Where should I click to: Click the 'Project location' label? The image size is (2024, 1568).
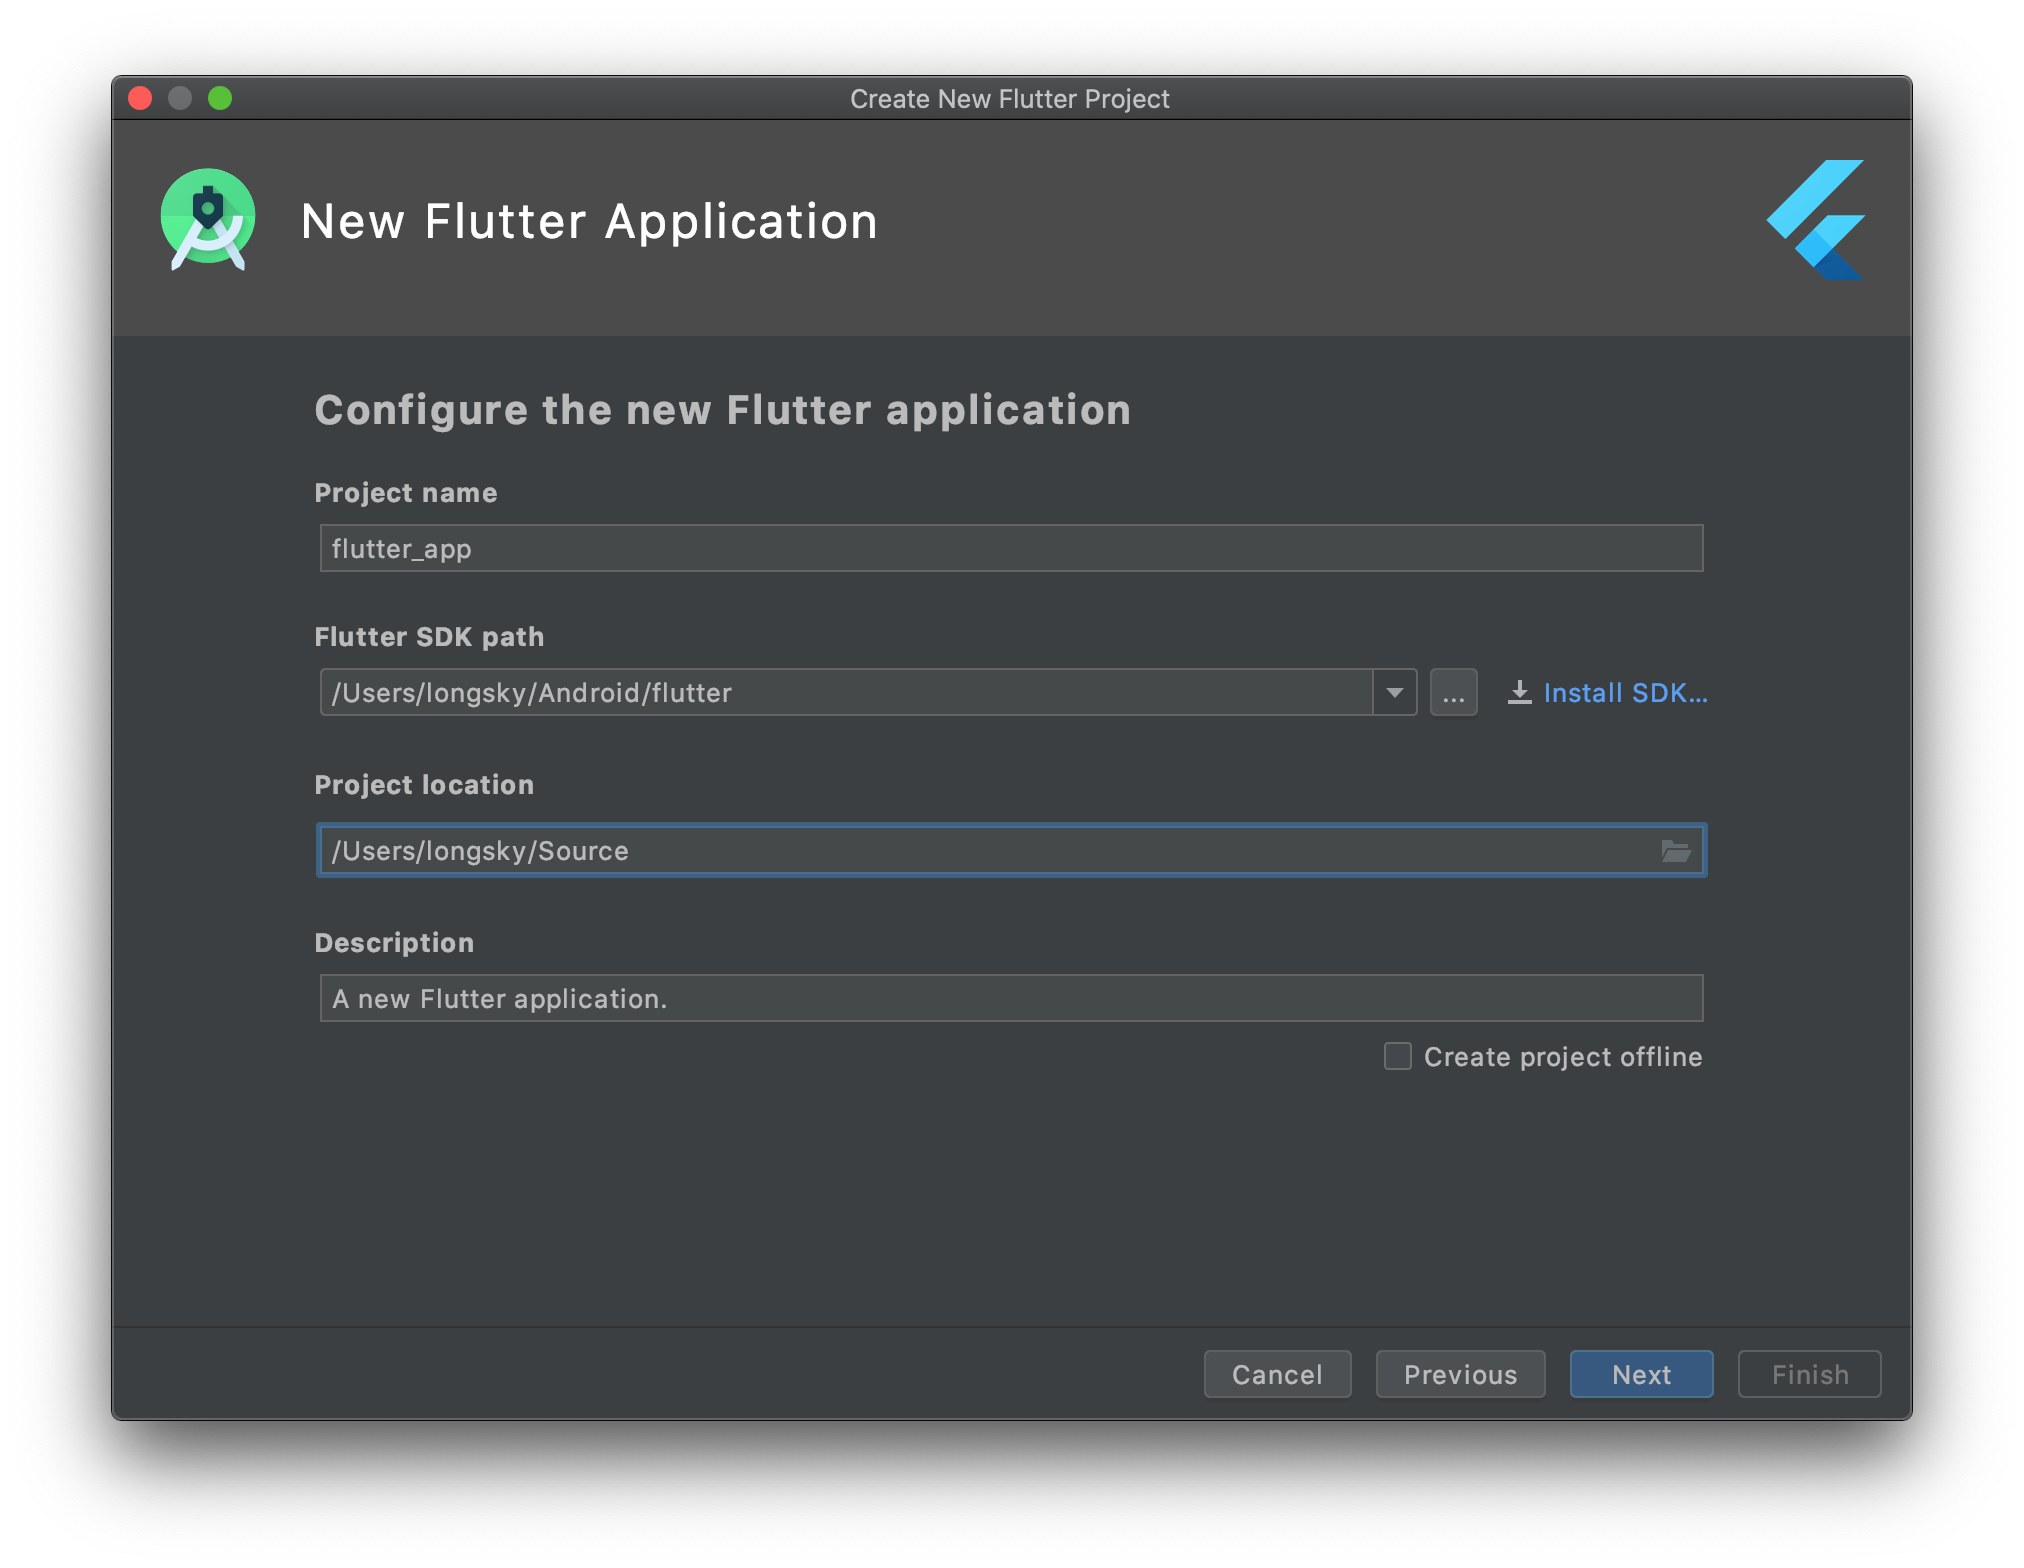[424, 785]
